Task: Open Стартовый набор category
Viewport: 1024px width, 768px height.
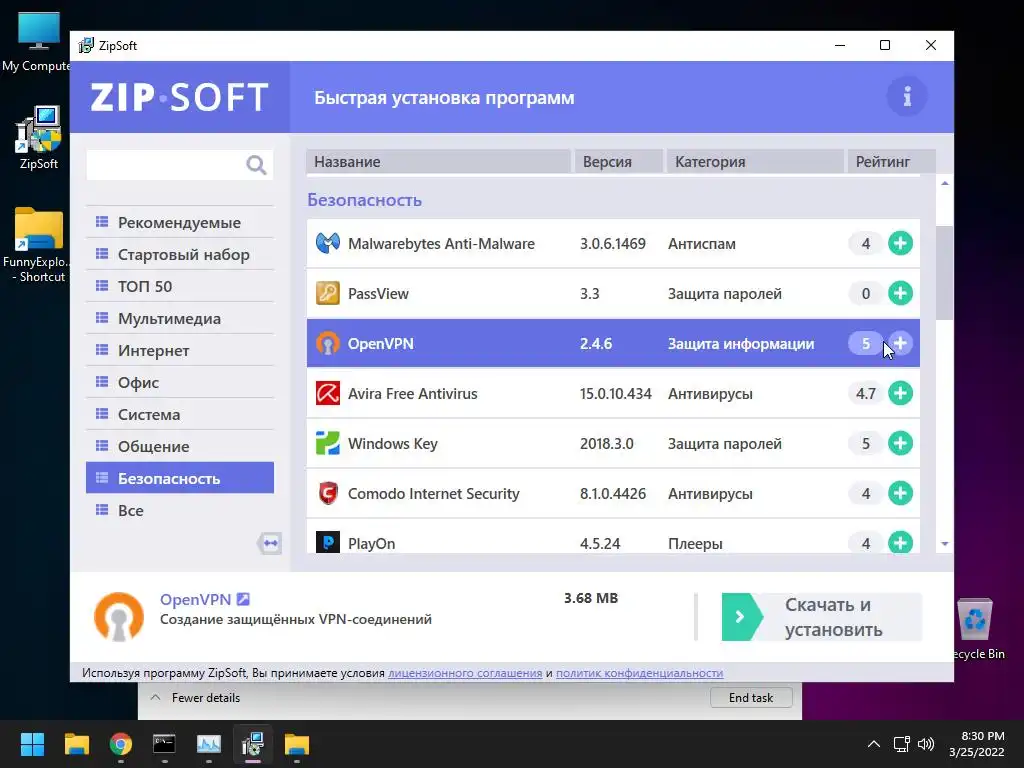Action: click(180, 254)
